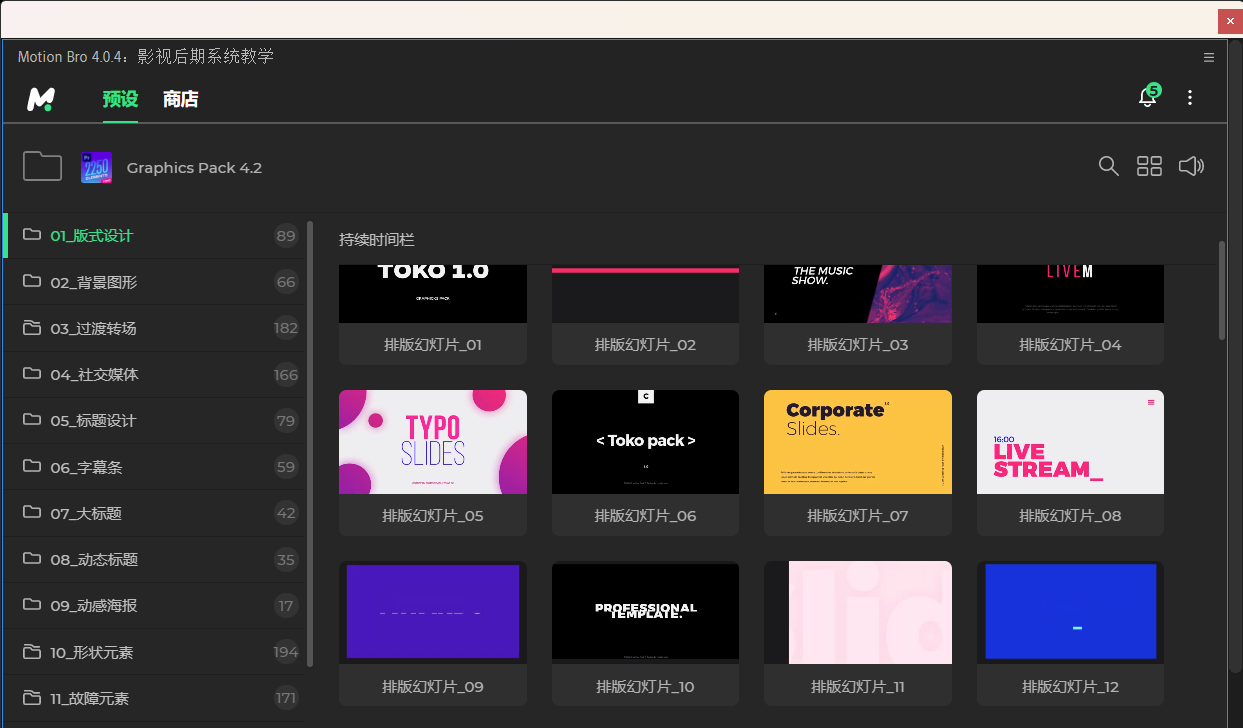Click the preset list vertical scrollbar
Screen dimensions: 1243x728
point(1221,290)
